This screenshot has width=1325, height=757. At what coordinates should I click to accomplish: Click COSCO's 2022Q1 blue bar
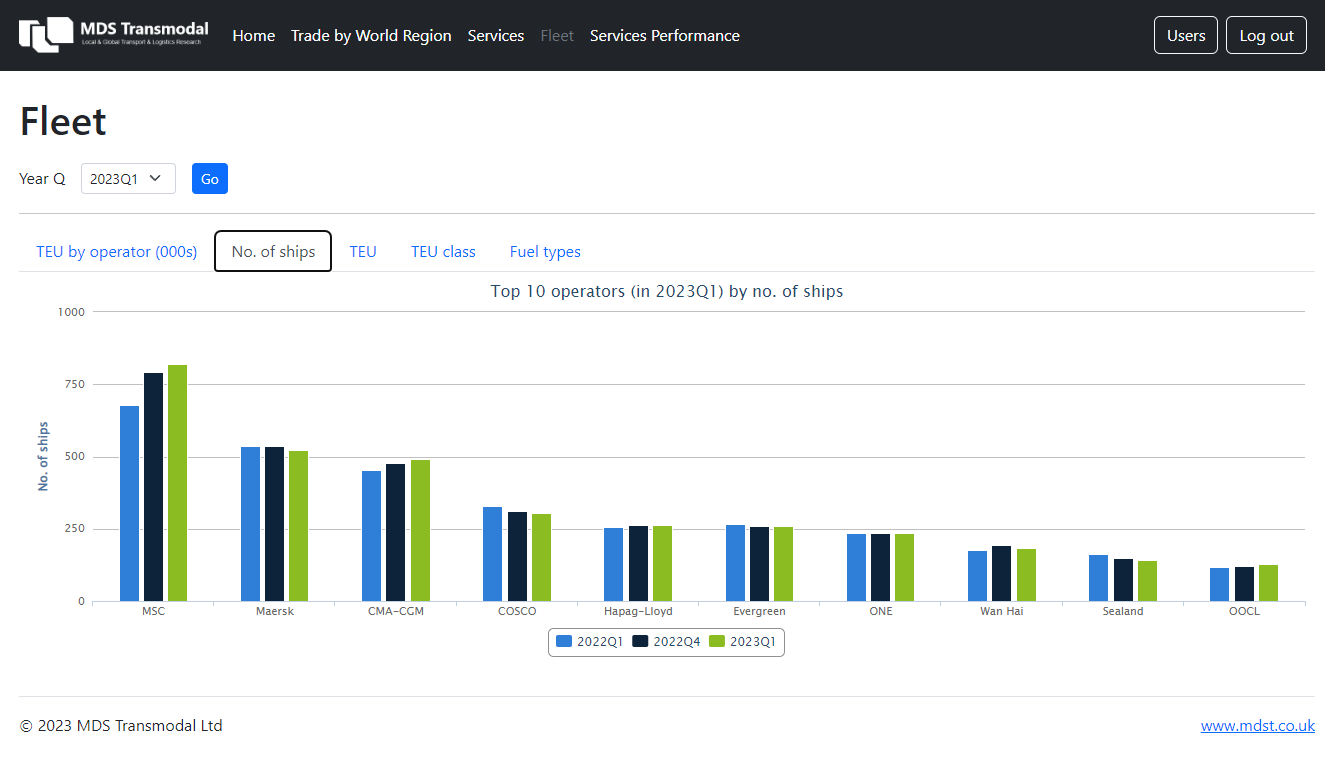(x=492, y=554)
